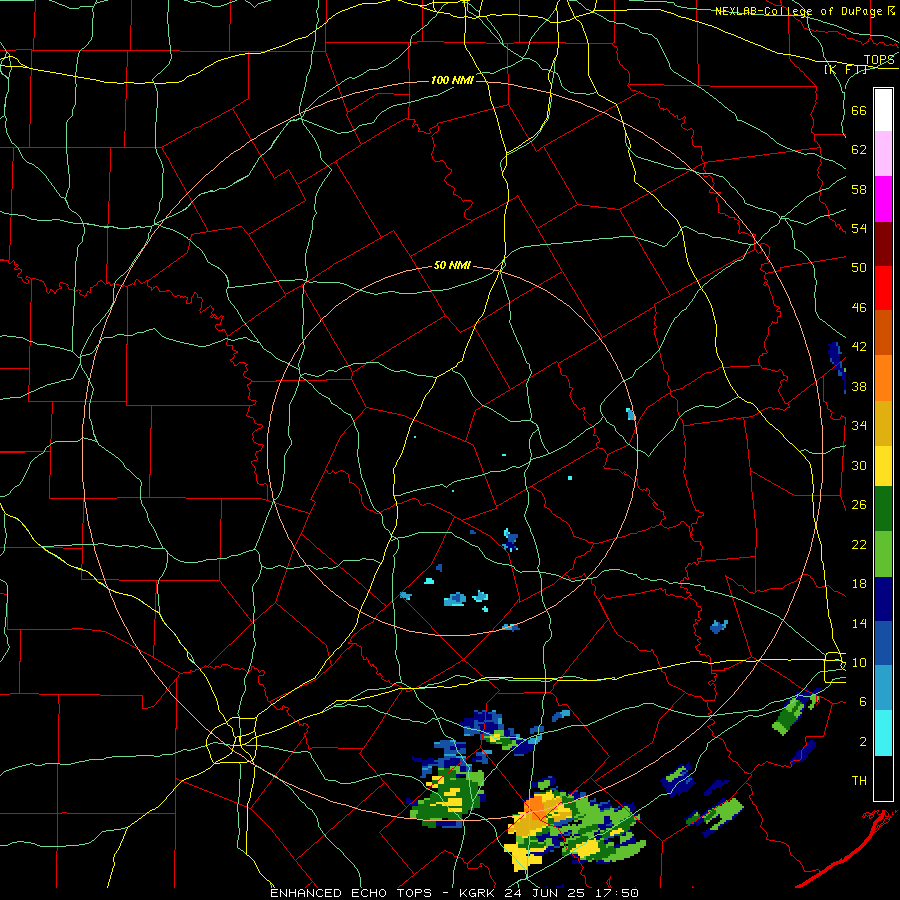This screenshot has height=900, width=900.
Task: Click the 34 value on the scale
Action: tap(859, 426)
